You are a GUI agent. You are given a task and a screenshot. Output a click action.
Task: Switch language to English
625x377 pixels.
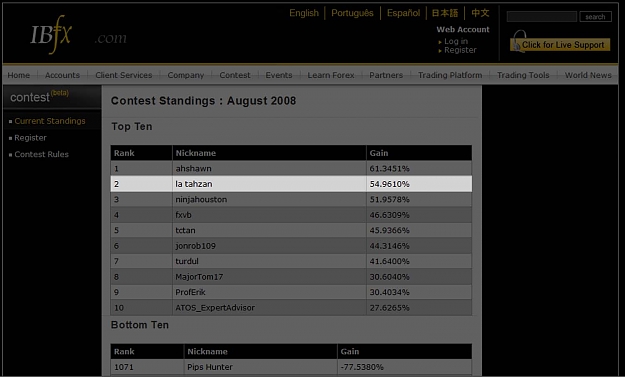[x=304, y=13]
